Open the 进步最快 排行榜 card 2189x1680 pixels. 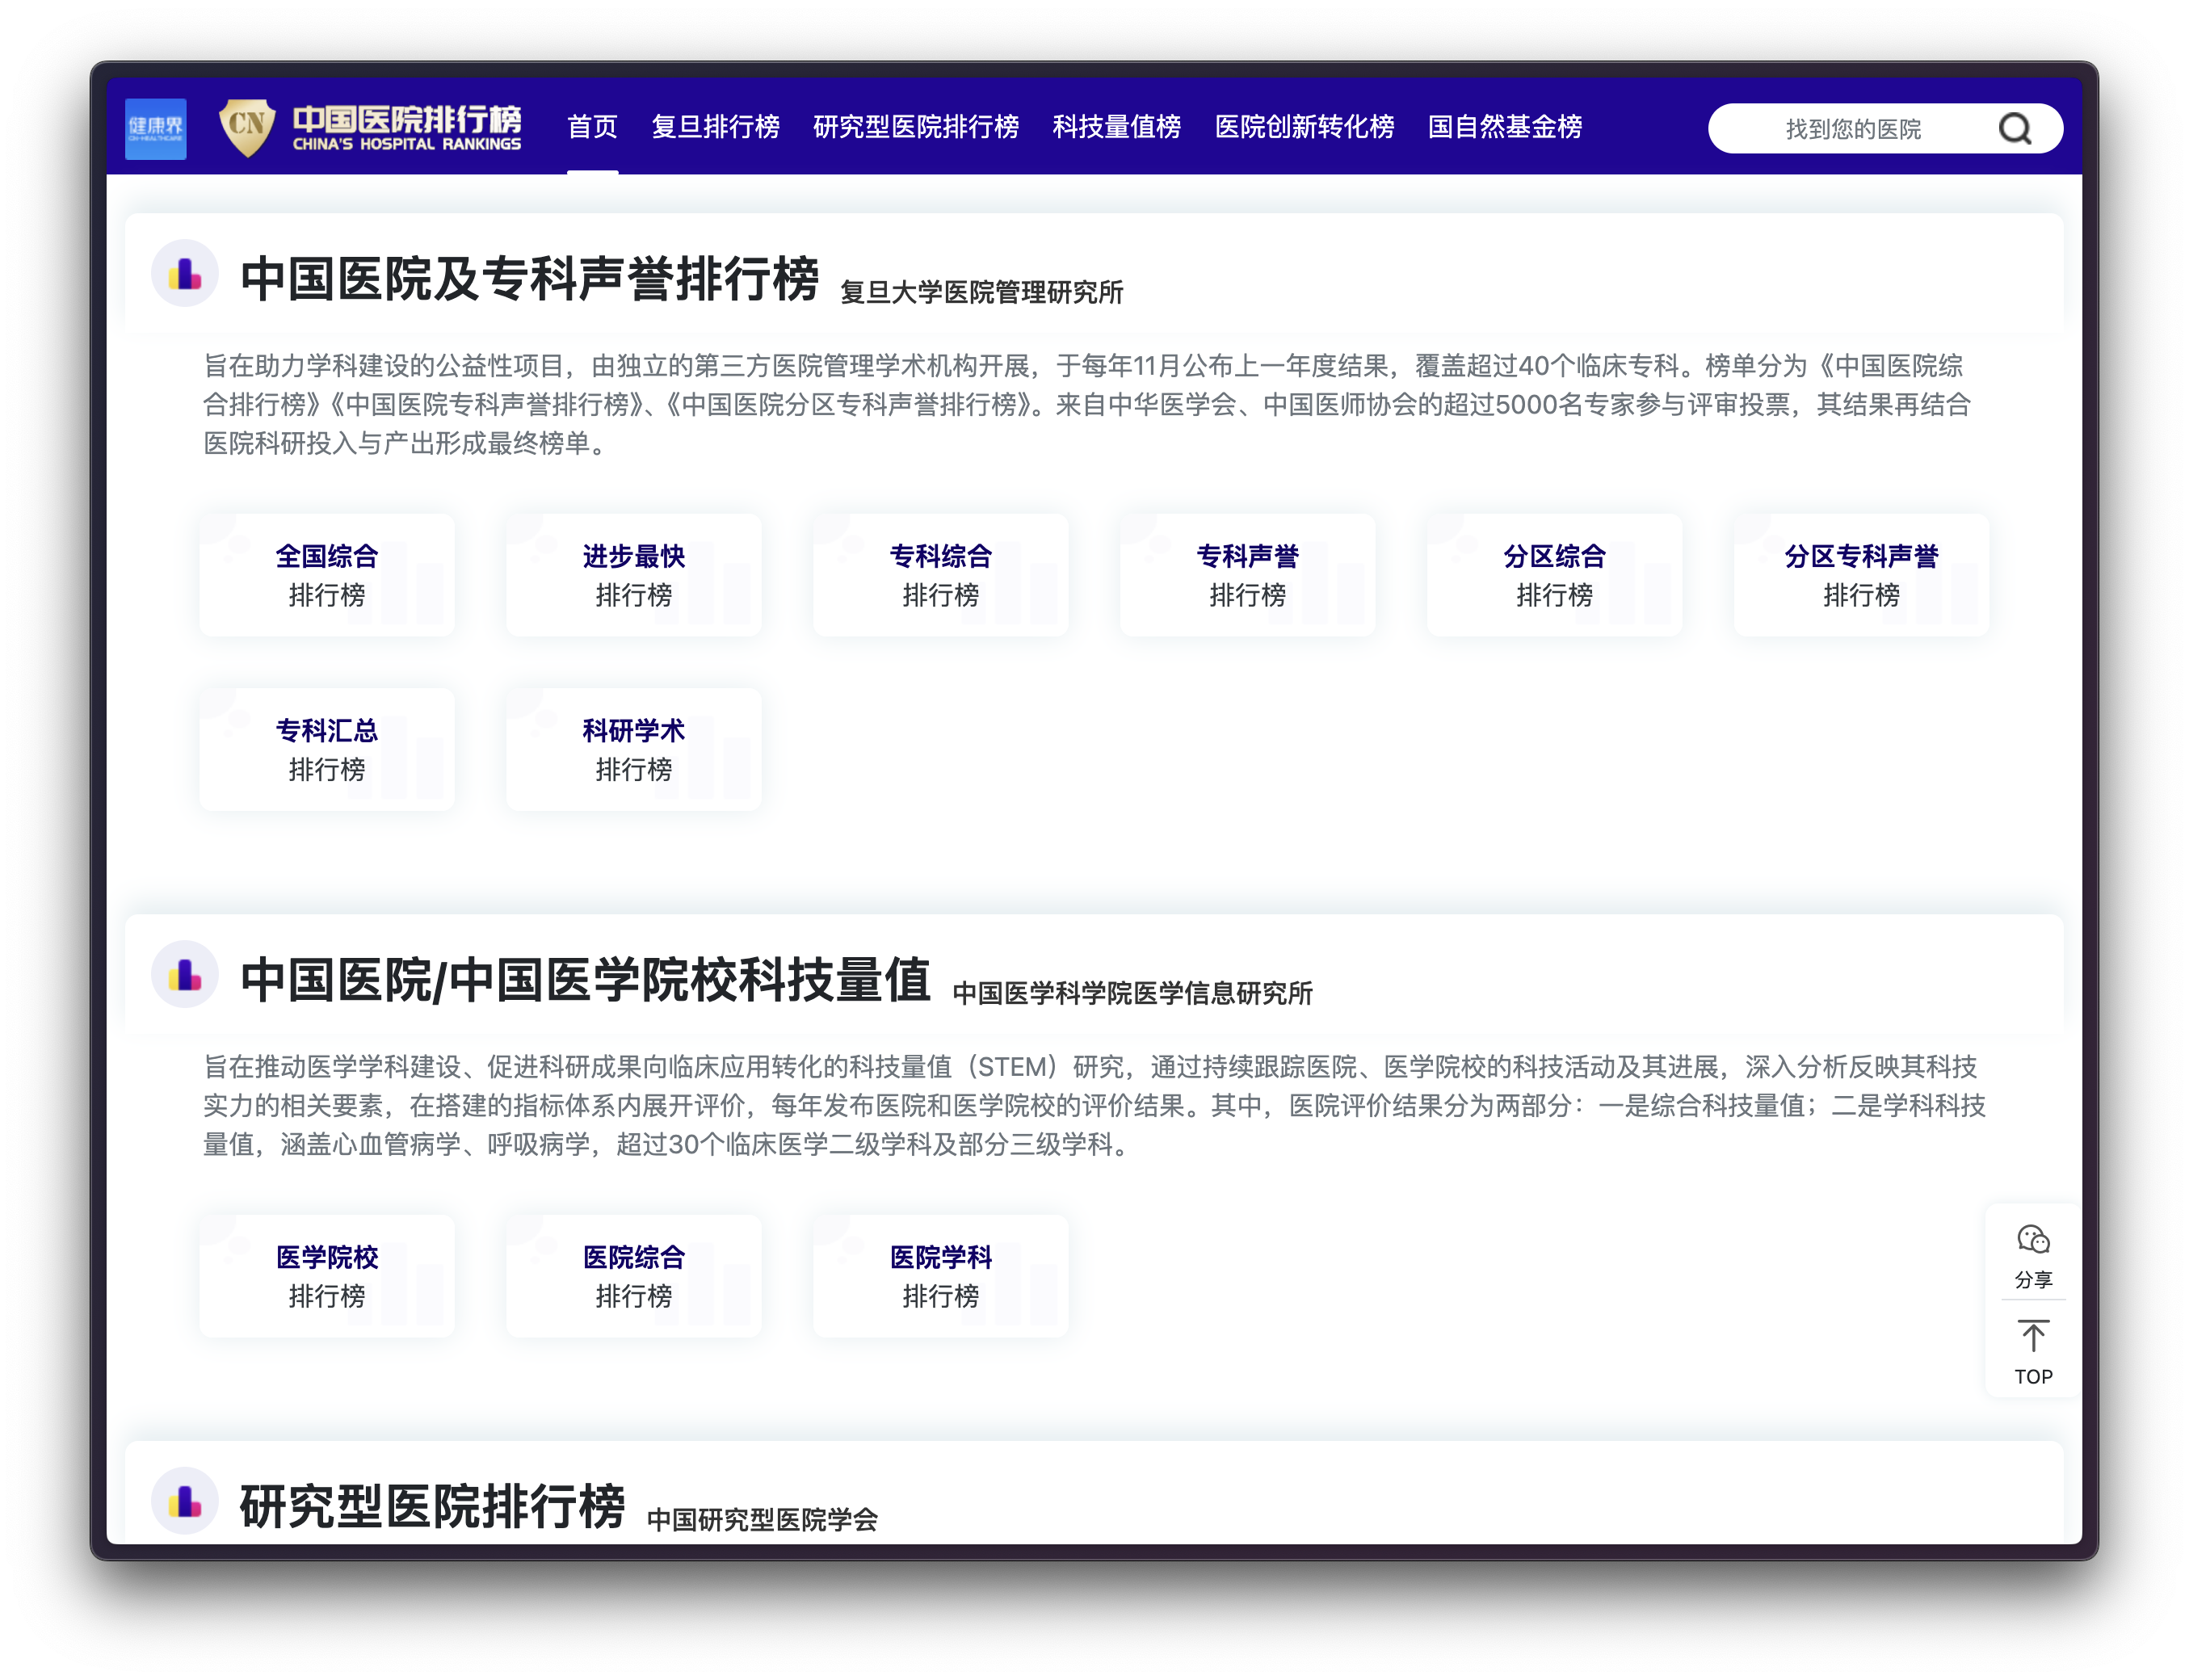pos(634,575)
